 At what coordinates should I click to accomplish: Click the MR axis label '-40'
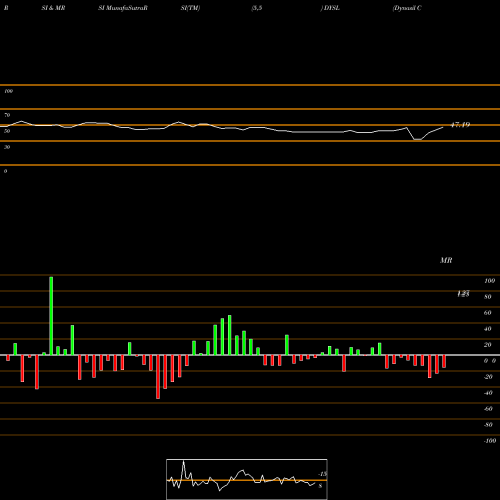pos(488,393)
